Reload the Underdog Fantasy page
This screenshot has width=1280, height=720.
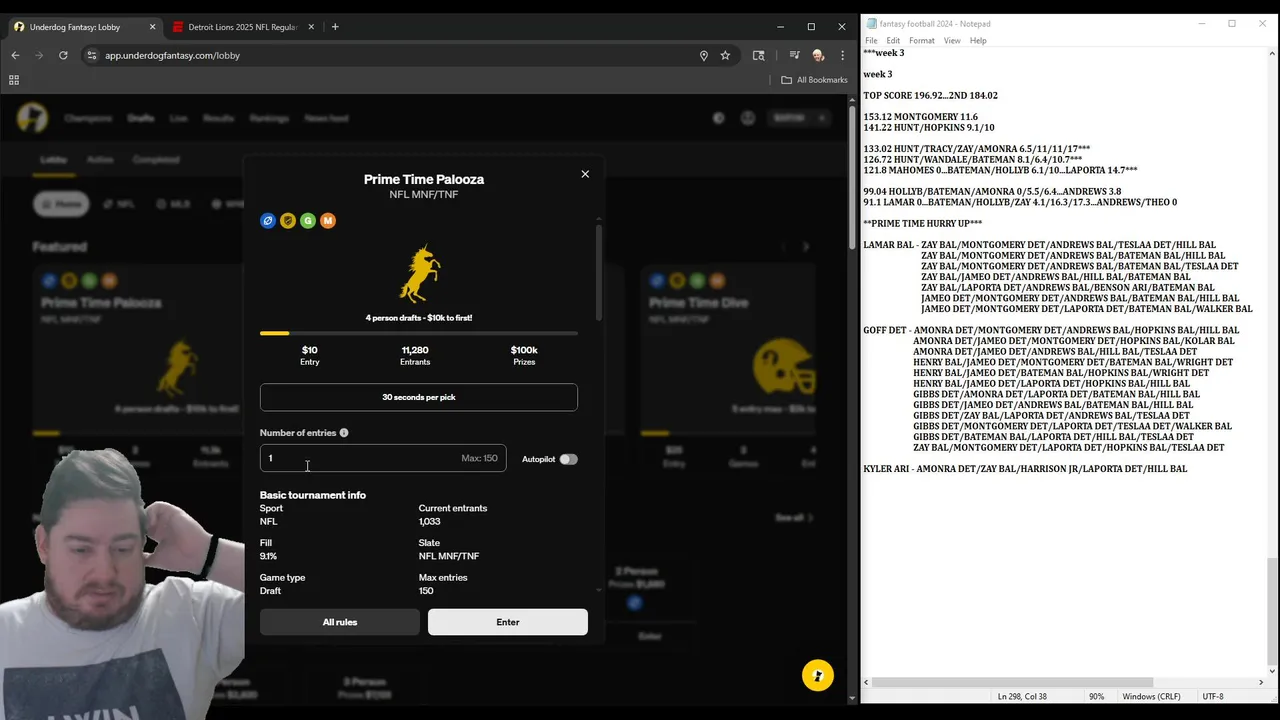pos(63,55)
